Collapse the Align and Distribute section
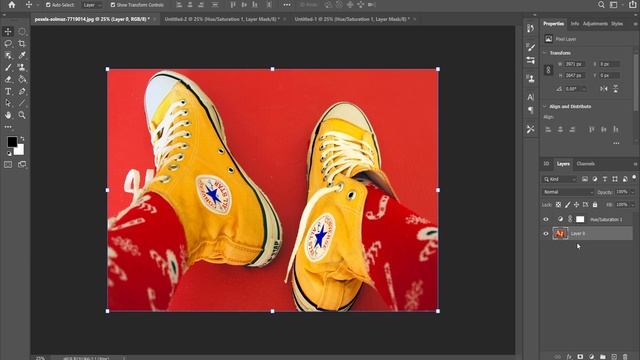Viewport: 640px width, 360px height. coord(545,107)
